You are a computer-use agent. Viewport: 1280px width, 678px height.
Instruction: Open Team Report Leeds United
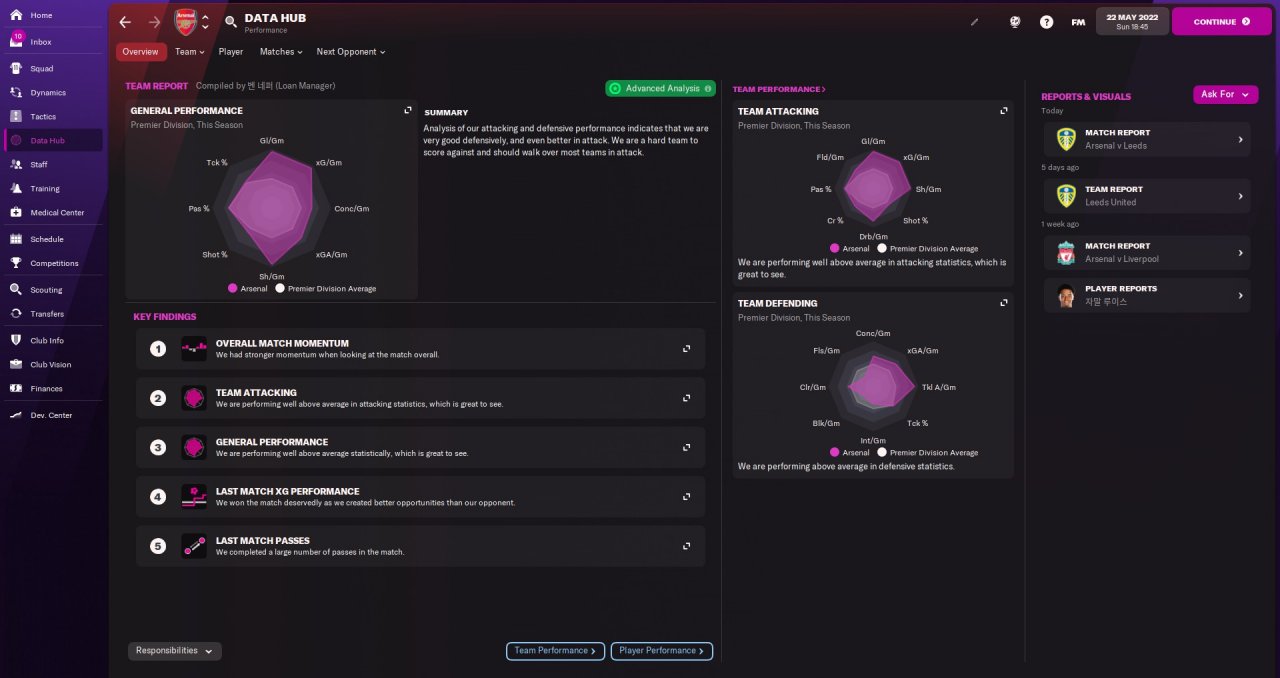(x=1147, y=196)
